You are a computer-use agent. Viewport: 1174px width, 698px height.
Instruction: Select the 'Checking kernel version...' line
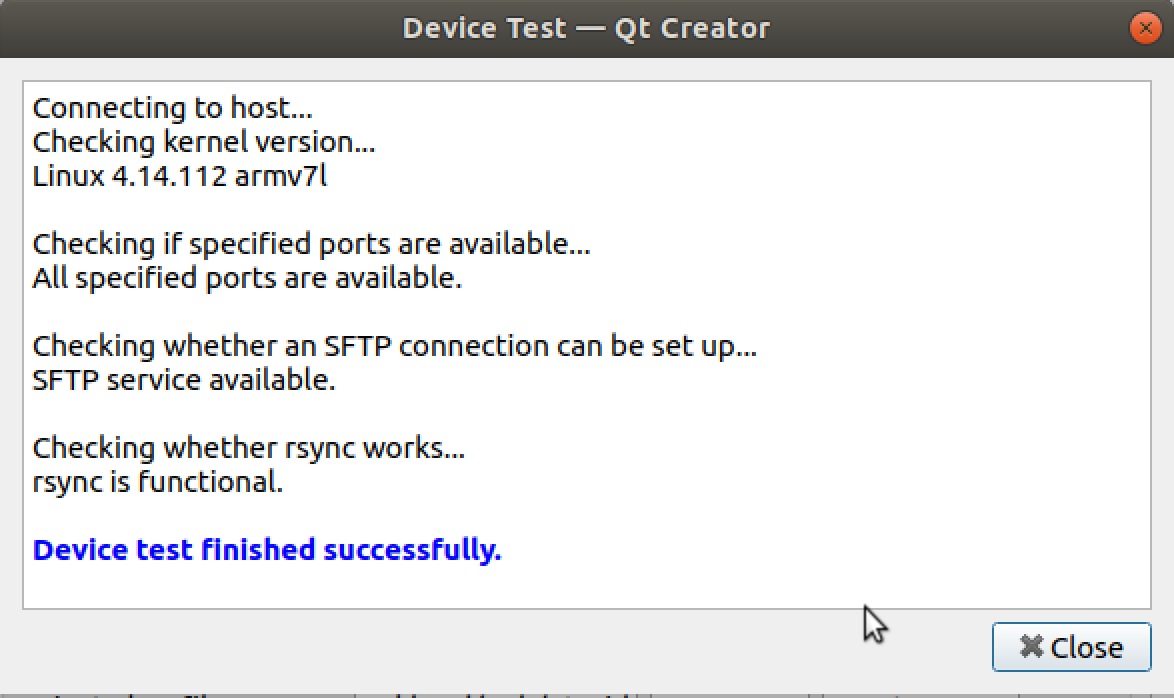[204, 142]
